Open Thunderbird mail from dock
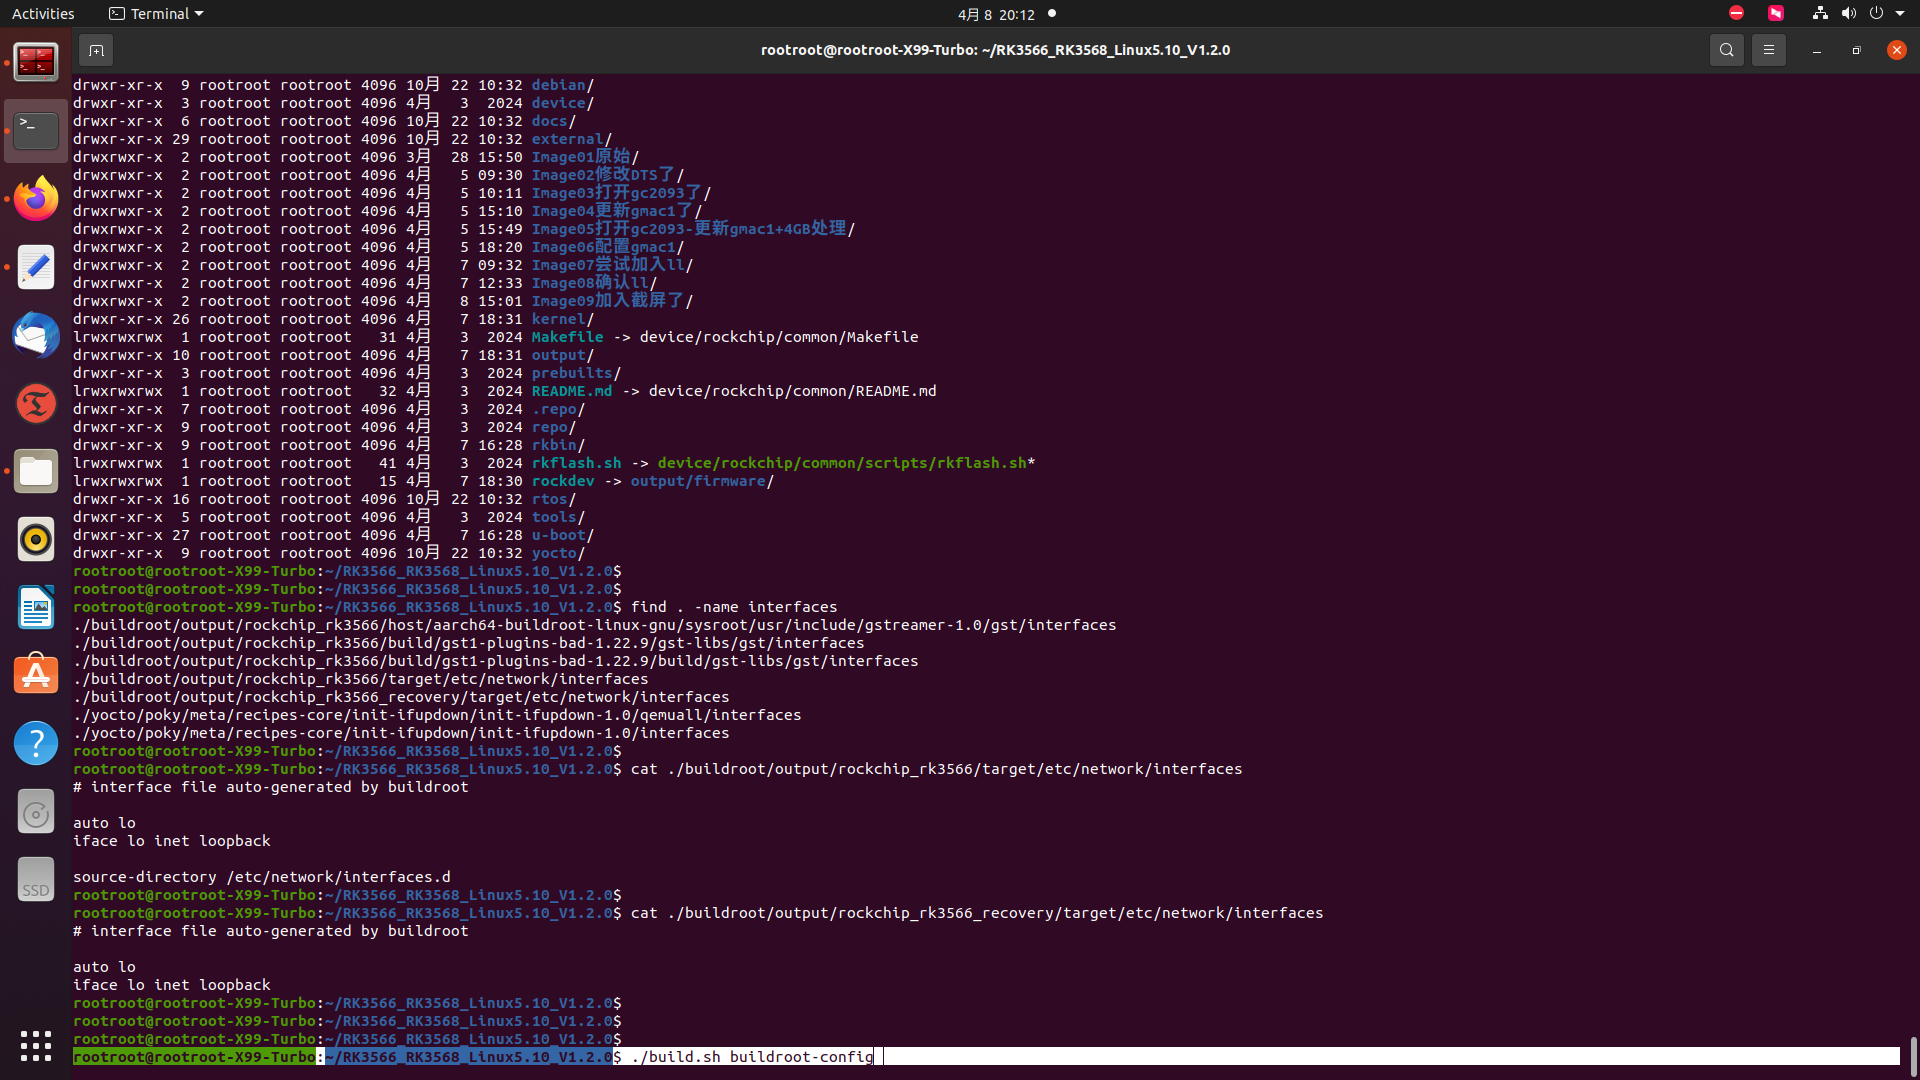Viewport: 1920px width, 1080px height. (x=36, y=335)
